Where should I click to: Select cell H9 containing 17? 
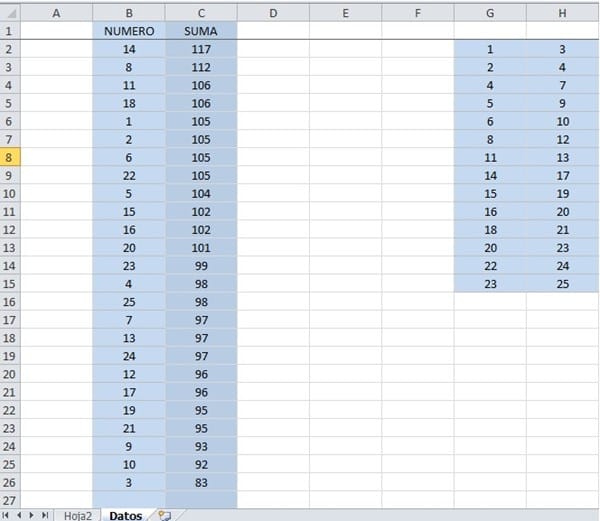[x=562, y=175]
